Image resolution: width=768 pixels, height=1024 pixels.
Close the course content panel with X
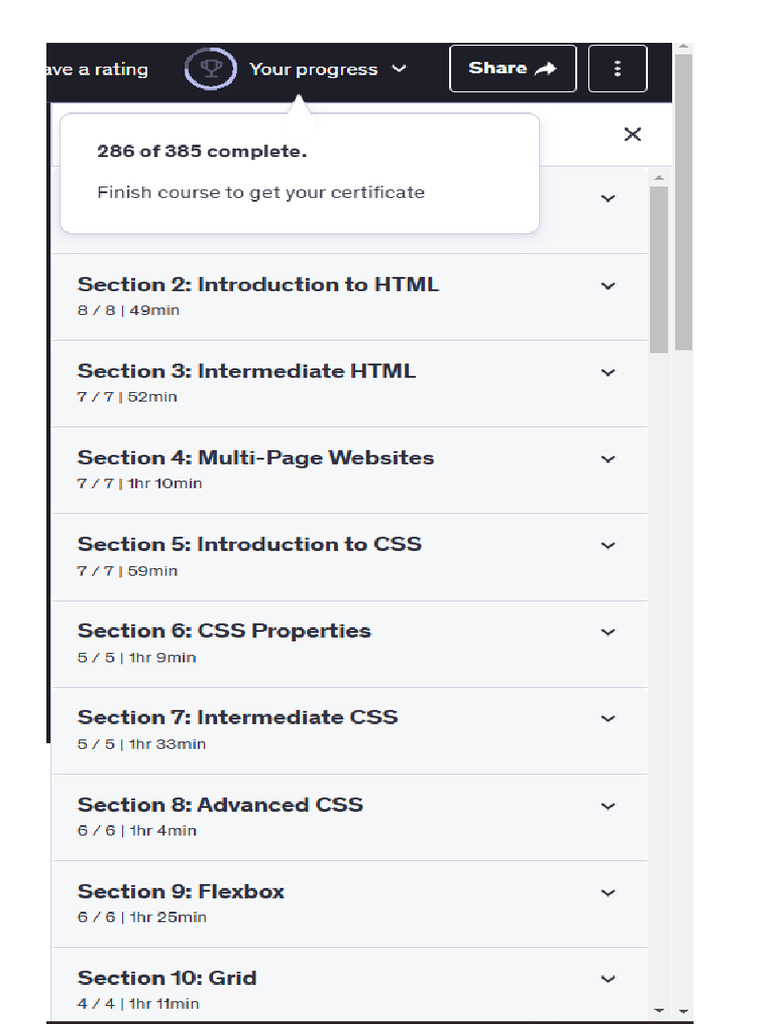click(632, 134)
